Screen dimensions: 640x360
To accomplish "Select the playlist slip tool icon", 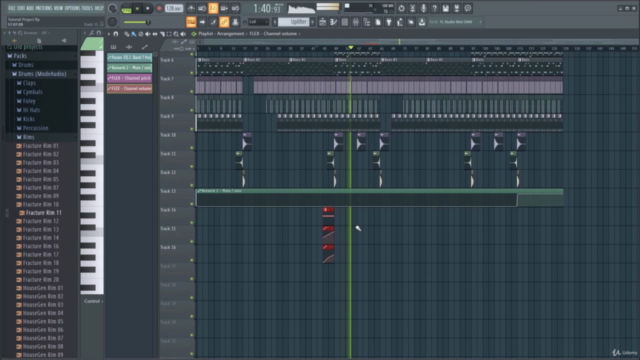I will pyautogui.click(x=155, y=34).
